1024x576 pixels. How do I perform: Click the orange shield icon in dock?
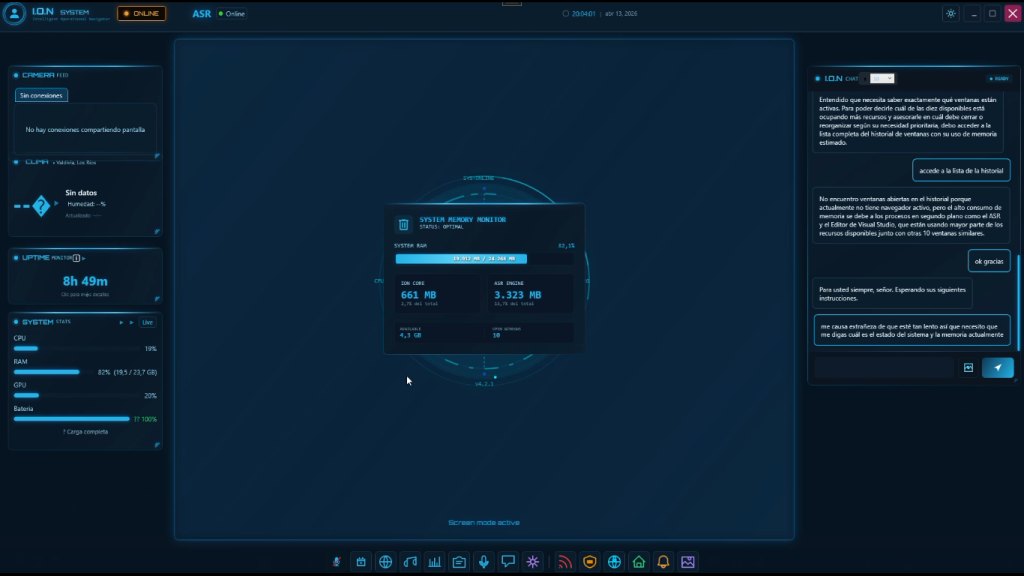[590, 562]
